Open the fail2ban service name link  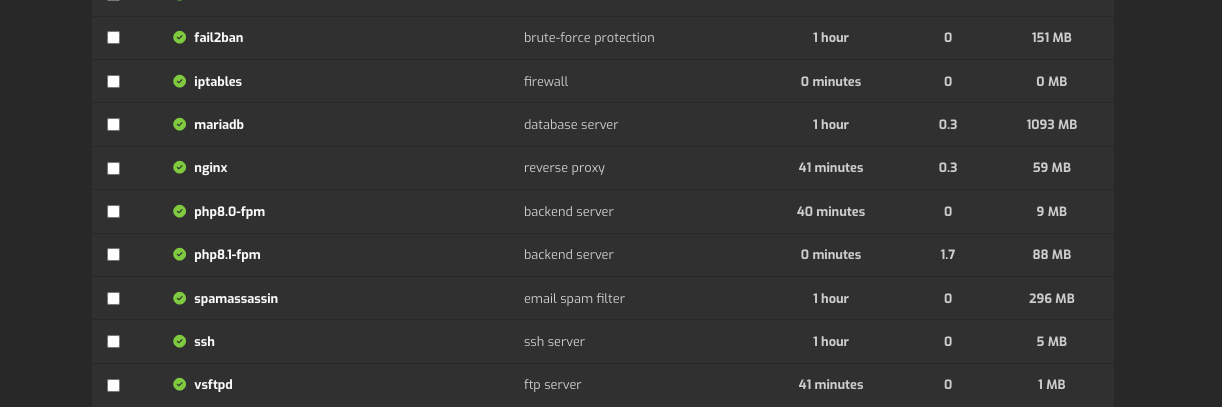(x=218, y=38)
